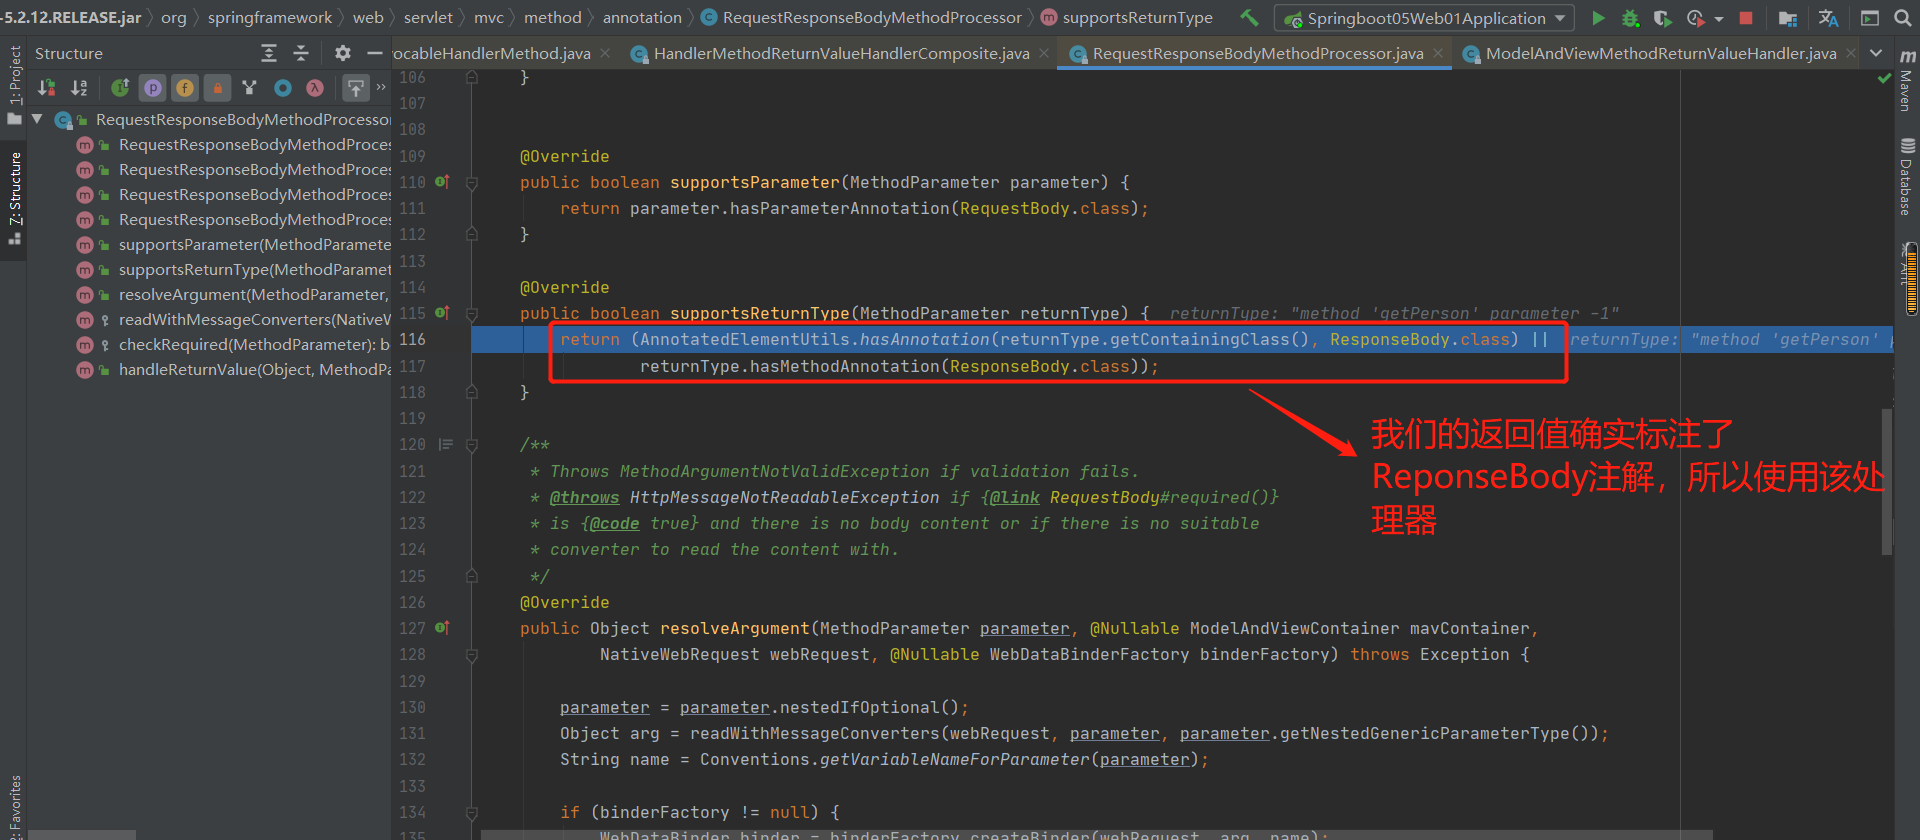The width and height of the screenshot is (1920, 840).
Task: Click the mvc breadcrumb segment
Action: click(489, 18)
